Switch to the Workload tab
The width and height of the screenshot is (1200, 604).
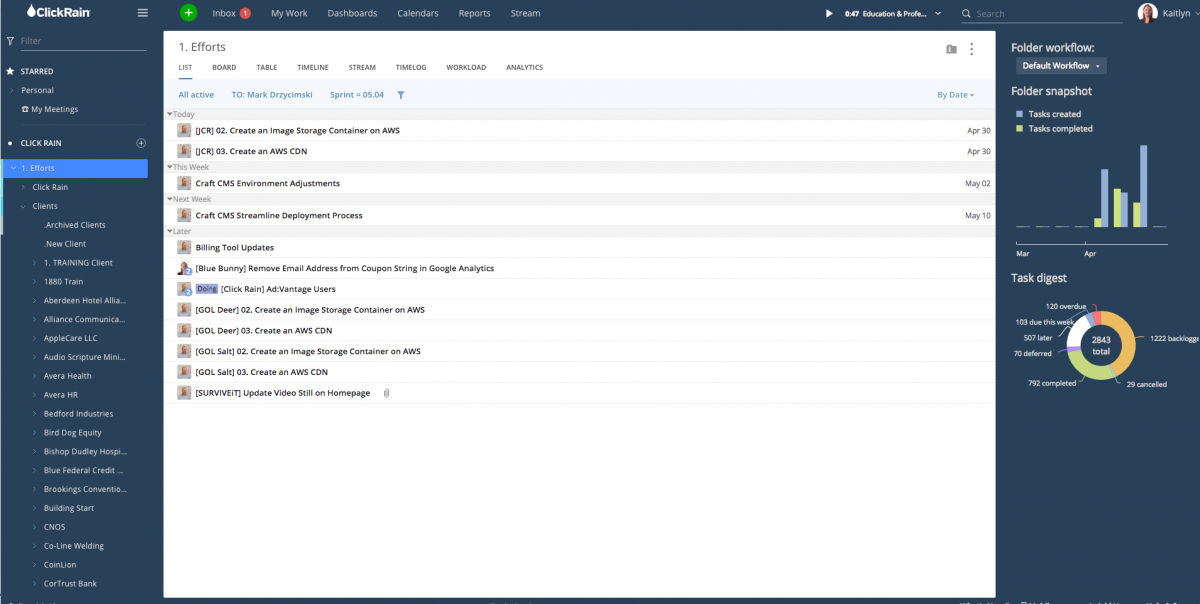[x=466, y=67]
